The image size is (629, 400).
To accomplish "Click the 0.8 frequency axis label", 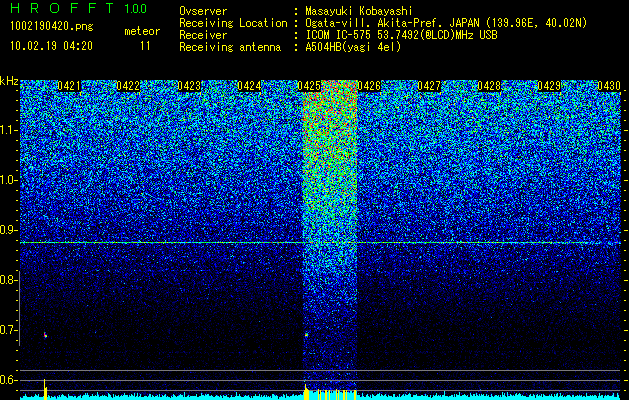I will [x=8, y=280].
